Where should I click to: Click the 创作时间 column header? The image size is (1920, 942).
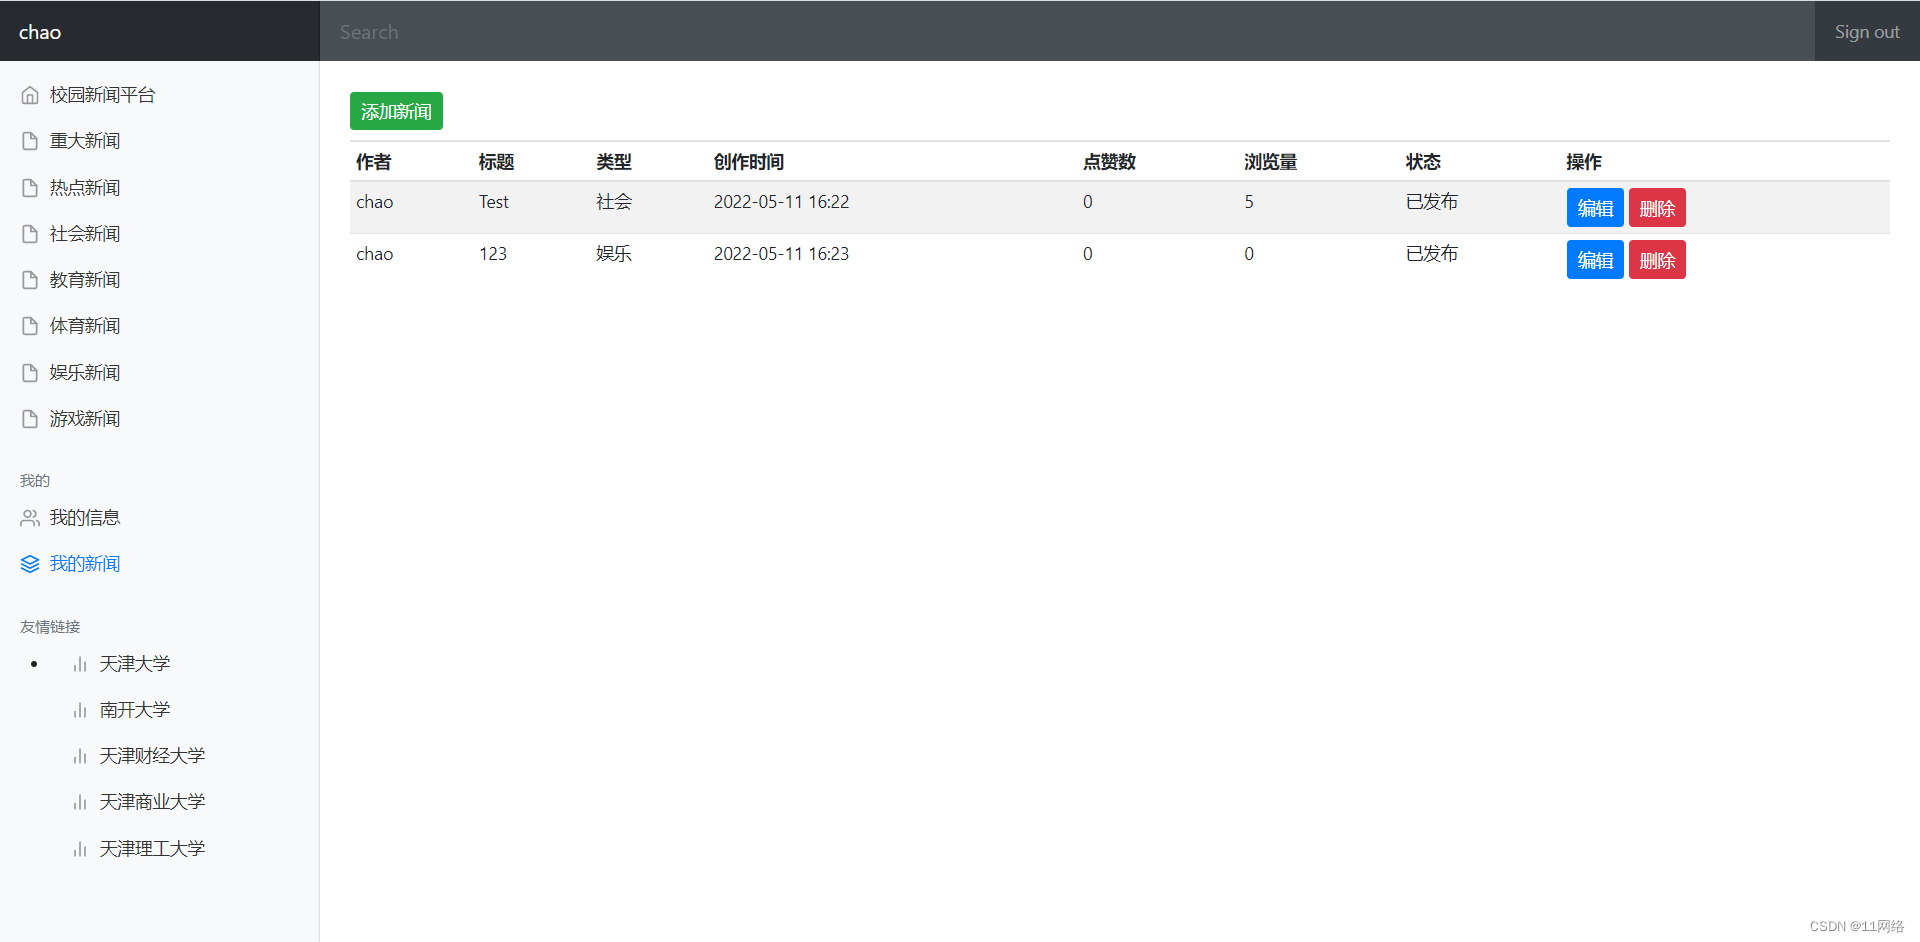749,162
